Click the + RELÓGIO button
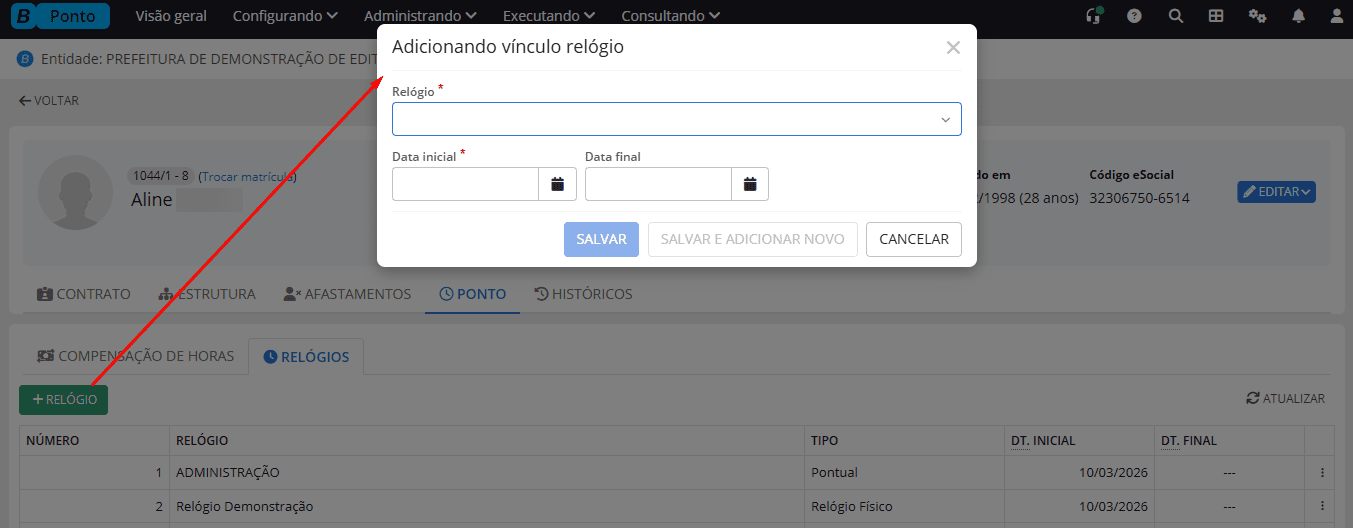Screen dimensions: 1353x528 (64, 399)
